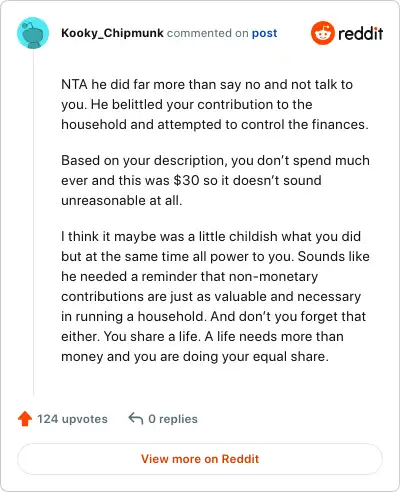400x492 pixels.
Task: Click paragraph beginning "I think it maybe"
Action: (215, 296)
